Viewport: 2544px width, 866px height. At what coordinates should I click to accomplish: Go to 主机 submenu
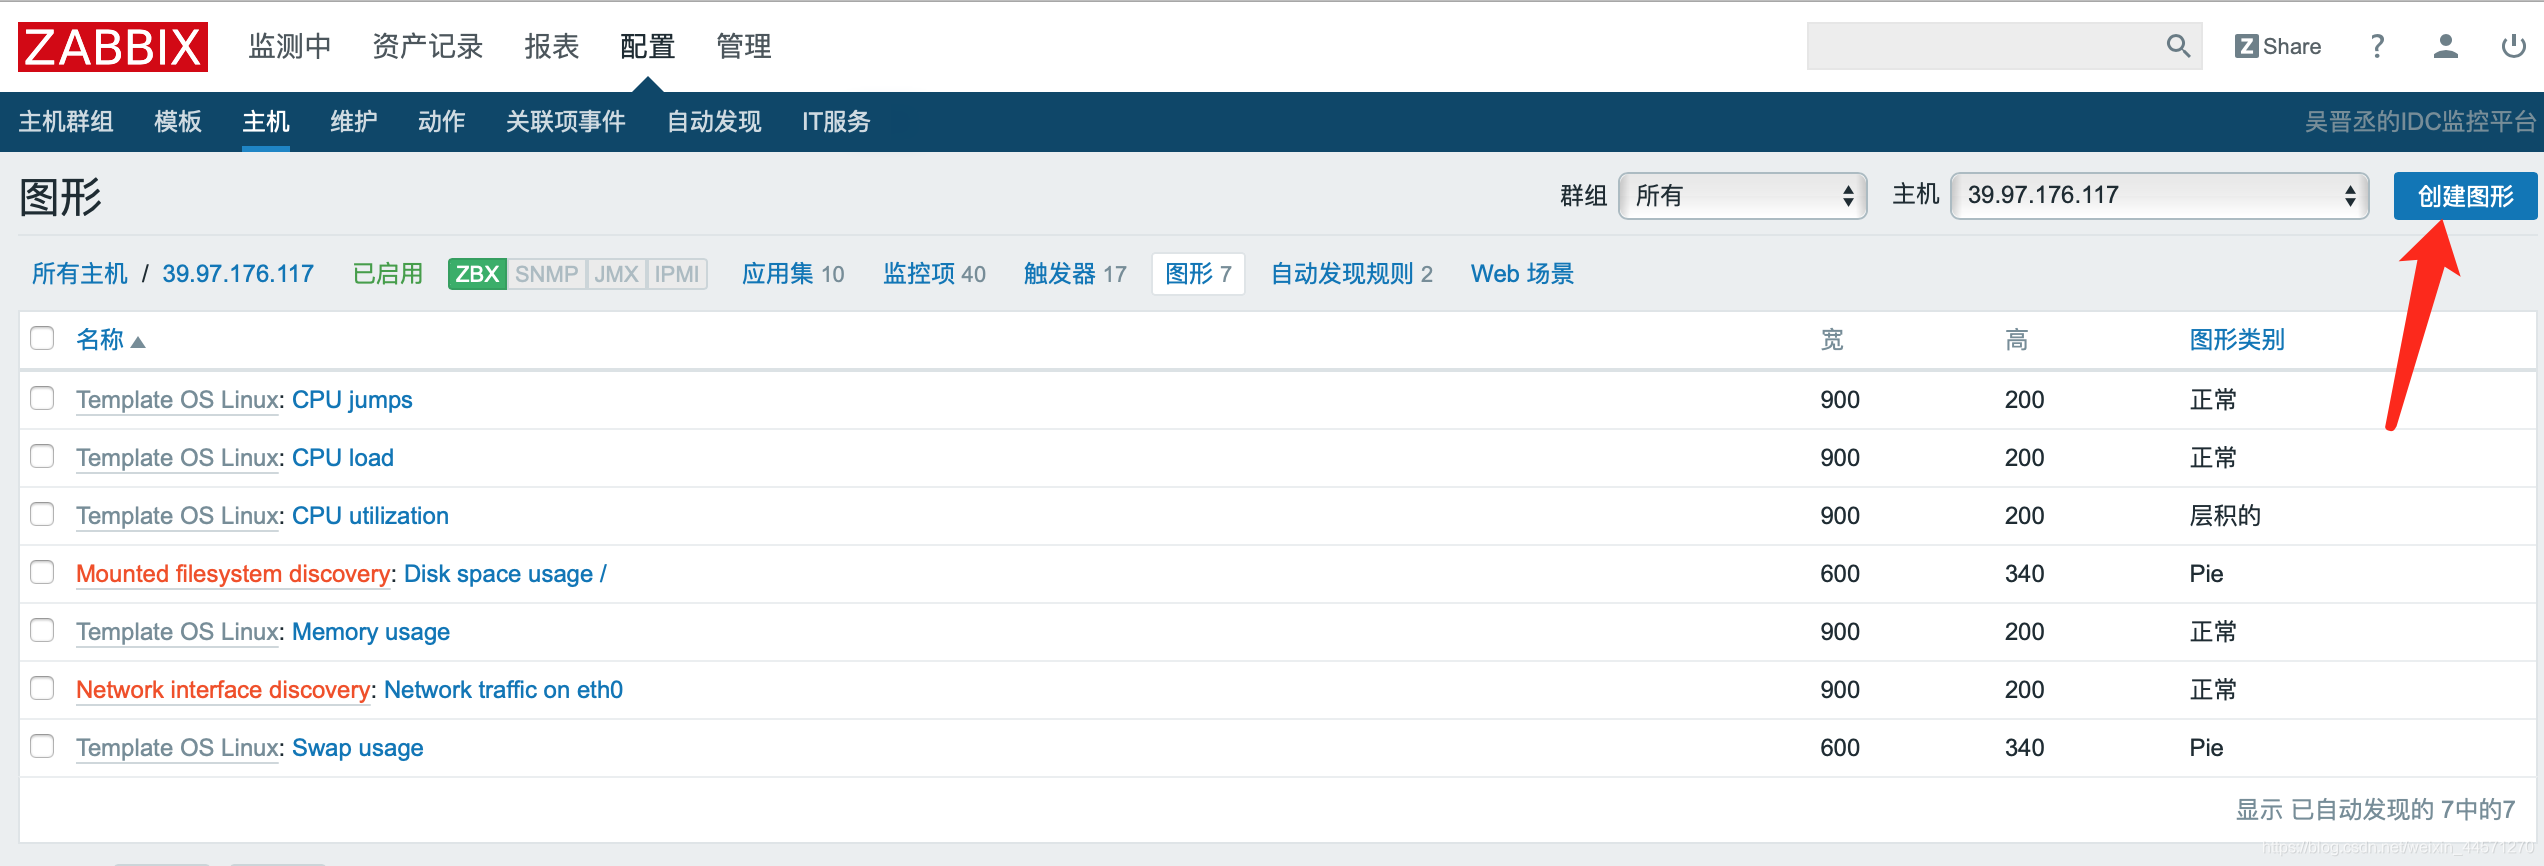click(x=266, y=122)
